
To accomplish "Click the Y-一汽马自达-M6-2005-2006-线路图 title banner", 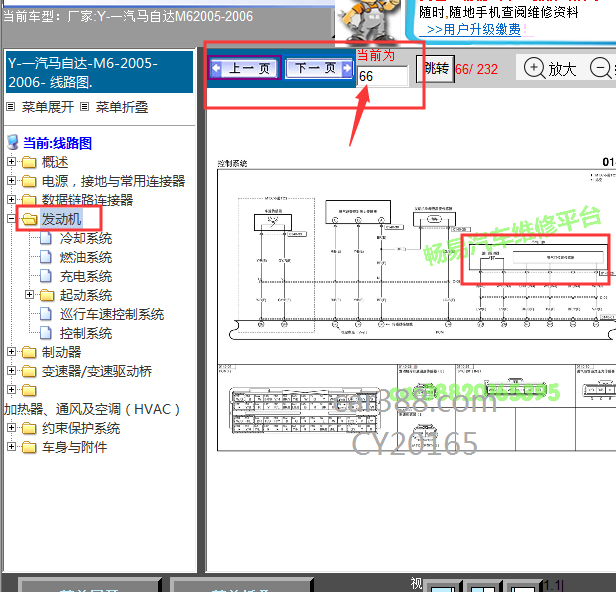I will pos(99,72).
